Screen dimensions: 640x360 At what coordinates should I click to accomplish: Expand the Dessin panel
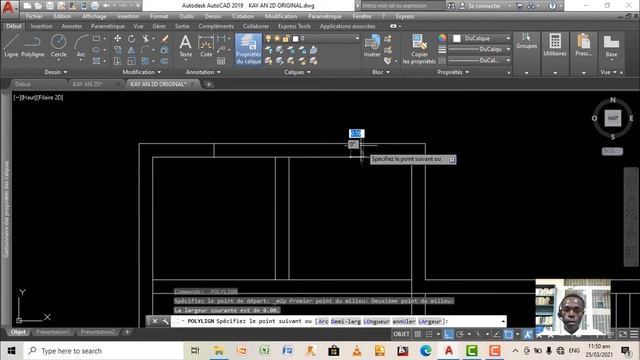(56, 72)
